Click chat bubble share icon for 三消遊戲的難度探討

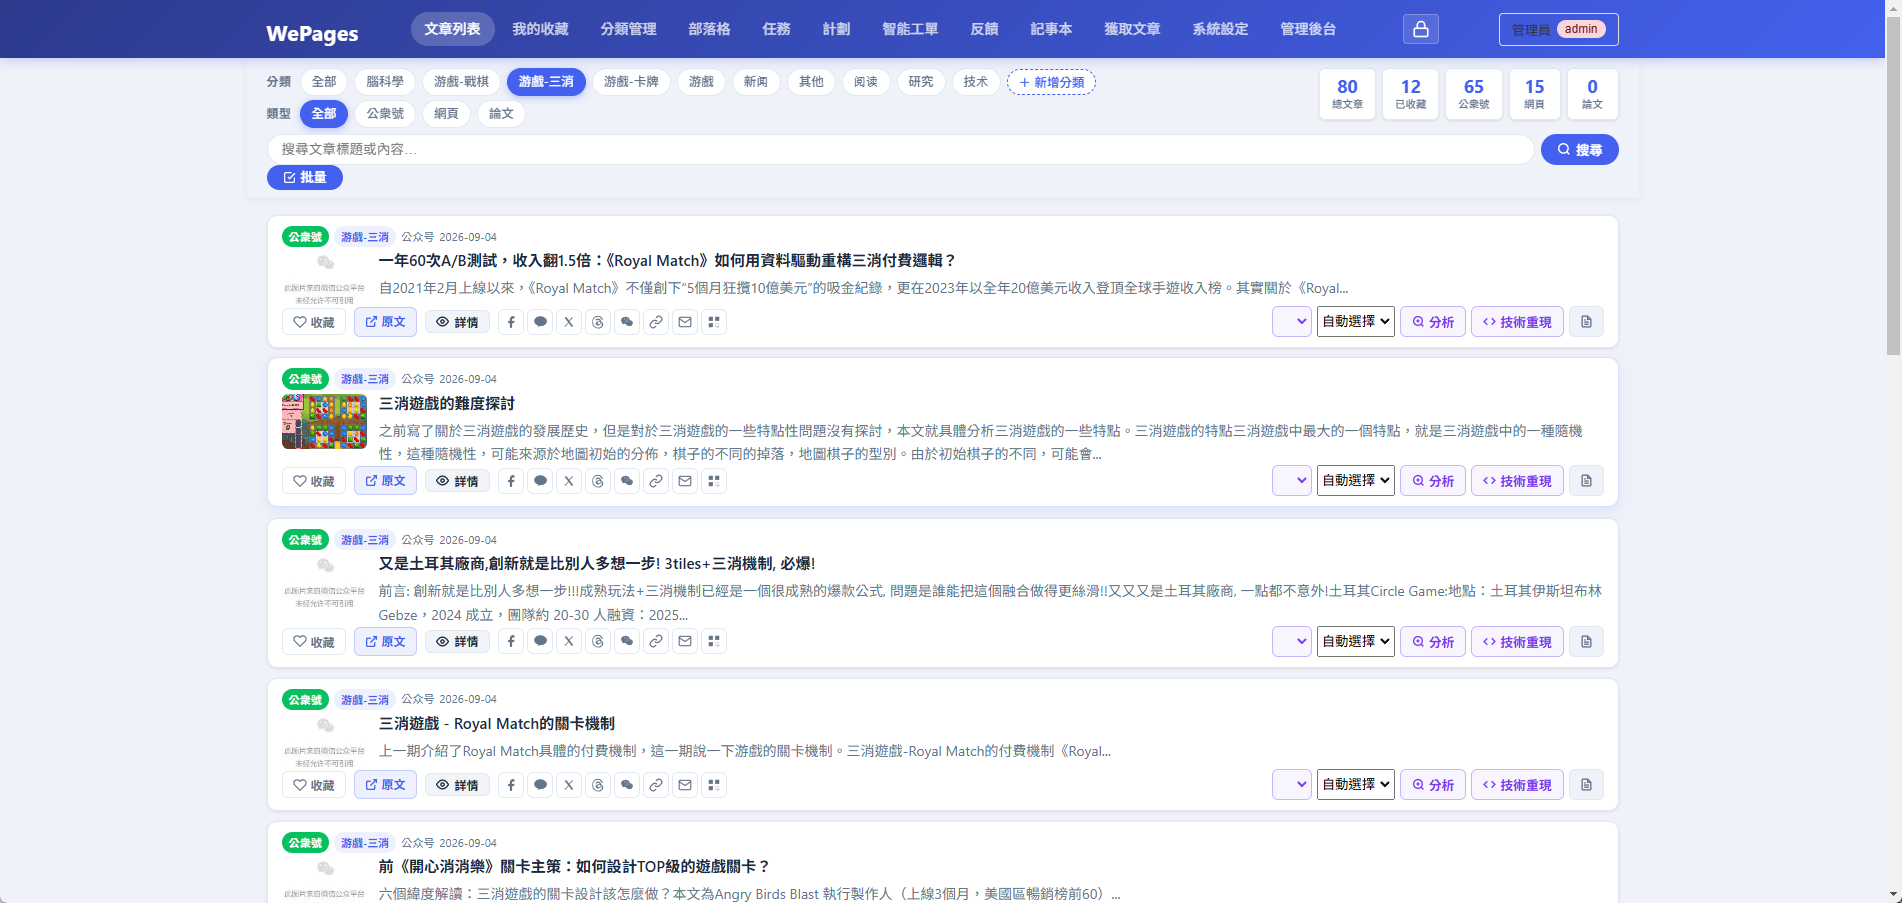[x=540, y=481]
